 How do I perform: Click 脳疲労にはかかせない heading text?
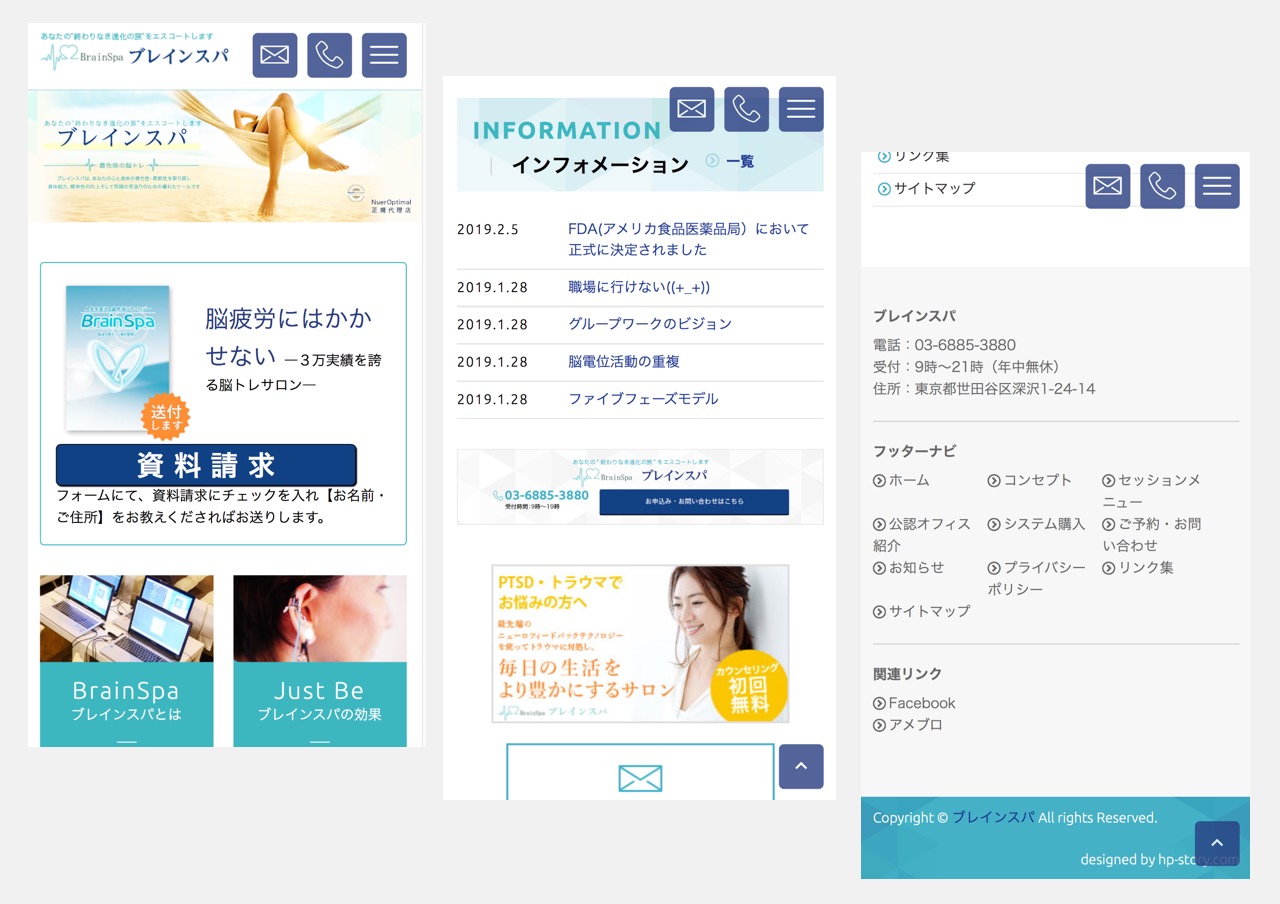pyautogui.click(x=288, y=336)
